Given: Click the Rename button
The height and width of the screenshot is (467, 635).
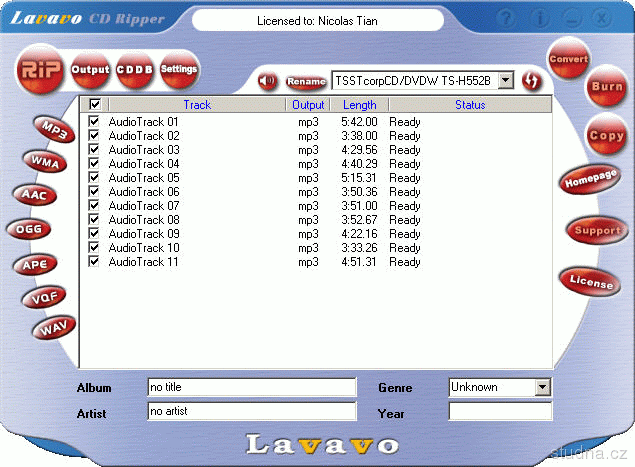Looking at the screenshot, I should click(306, 81).
